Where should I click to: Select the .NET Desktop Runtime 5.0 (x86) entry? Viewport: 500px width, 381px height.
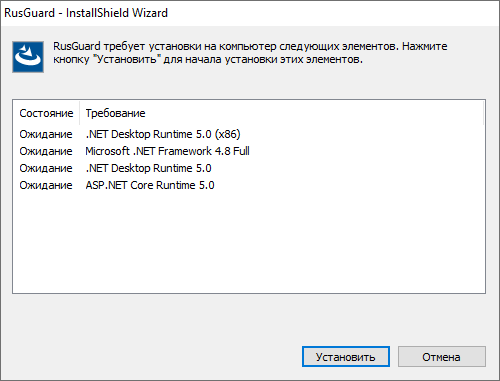click(x=163, y=134)
